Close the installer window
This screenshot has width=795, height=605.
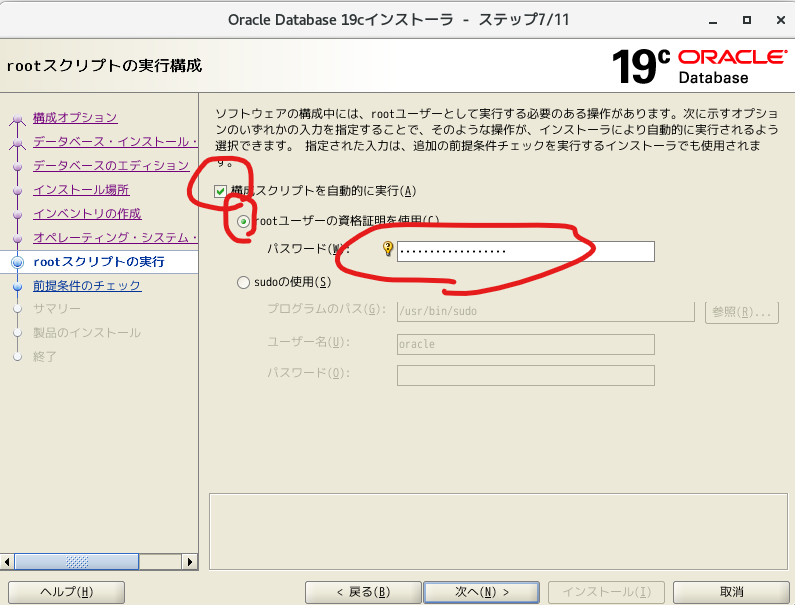781,20
